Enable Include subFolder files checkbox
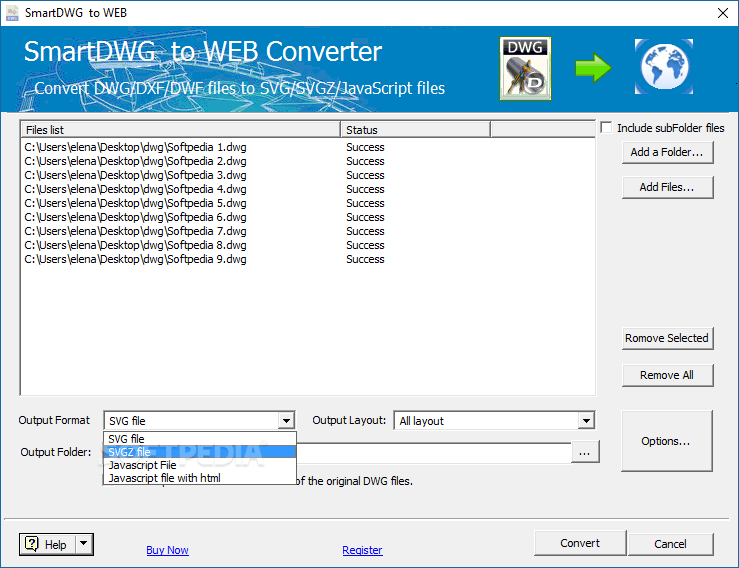The height and width of the screenshot is (568, 739). pyautogui.click(x=607, y=128)
